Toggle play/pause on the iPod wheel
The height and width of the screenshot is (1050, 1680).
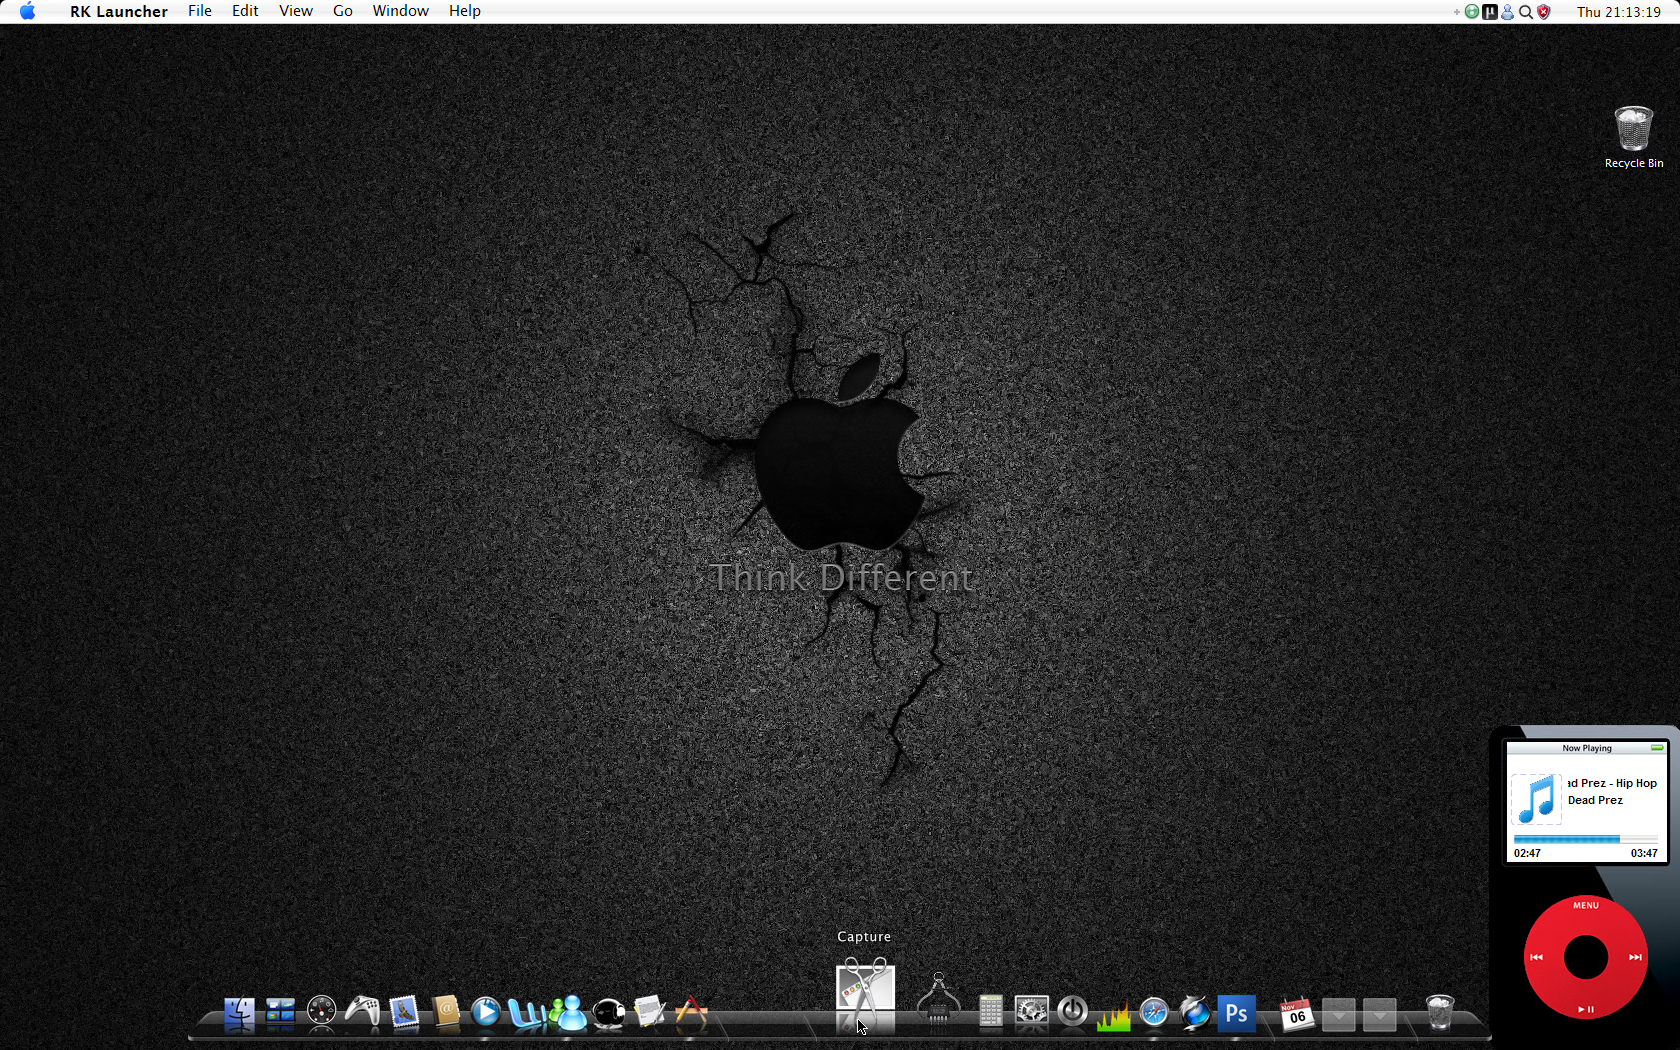(1586, 1009)
